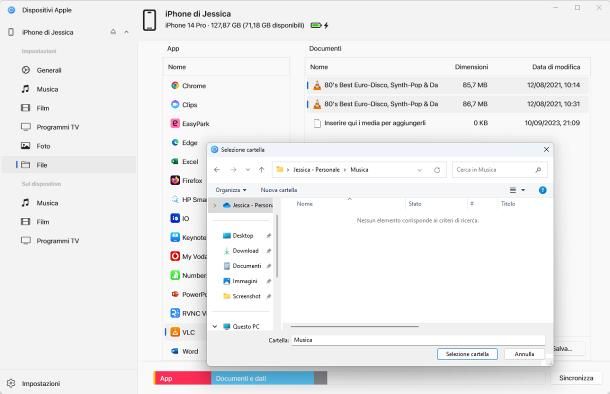
Task: Click the App segment of storage bar
Action: [182, 378]
